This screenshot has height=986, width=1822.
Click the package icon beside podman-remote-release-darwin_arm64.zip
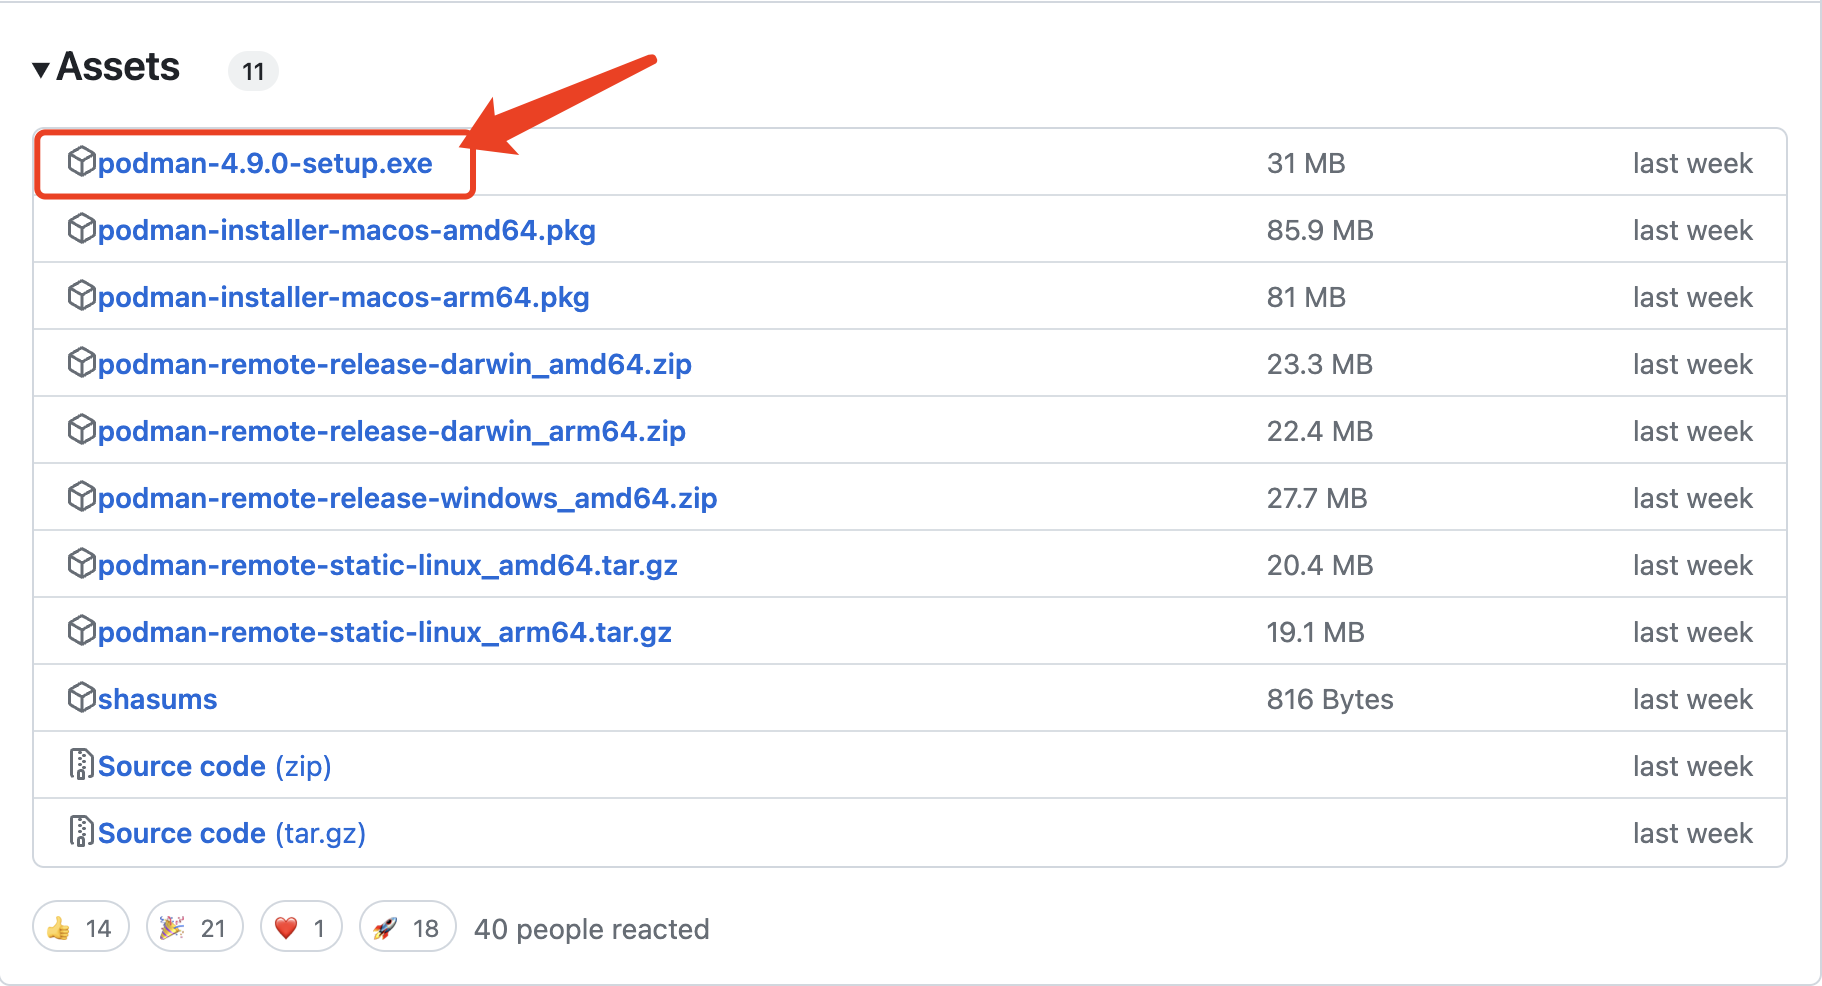tap(81, 429)
